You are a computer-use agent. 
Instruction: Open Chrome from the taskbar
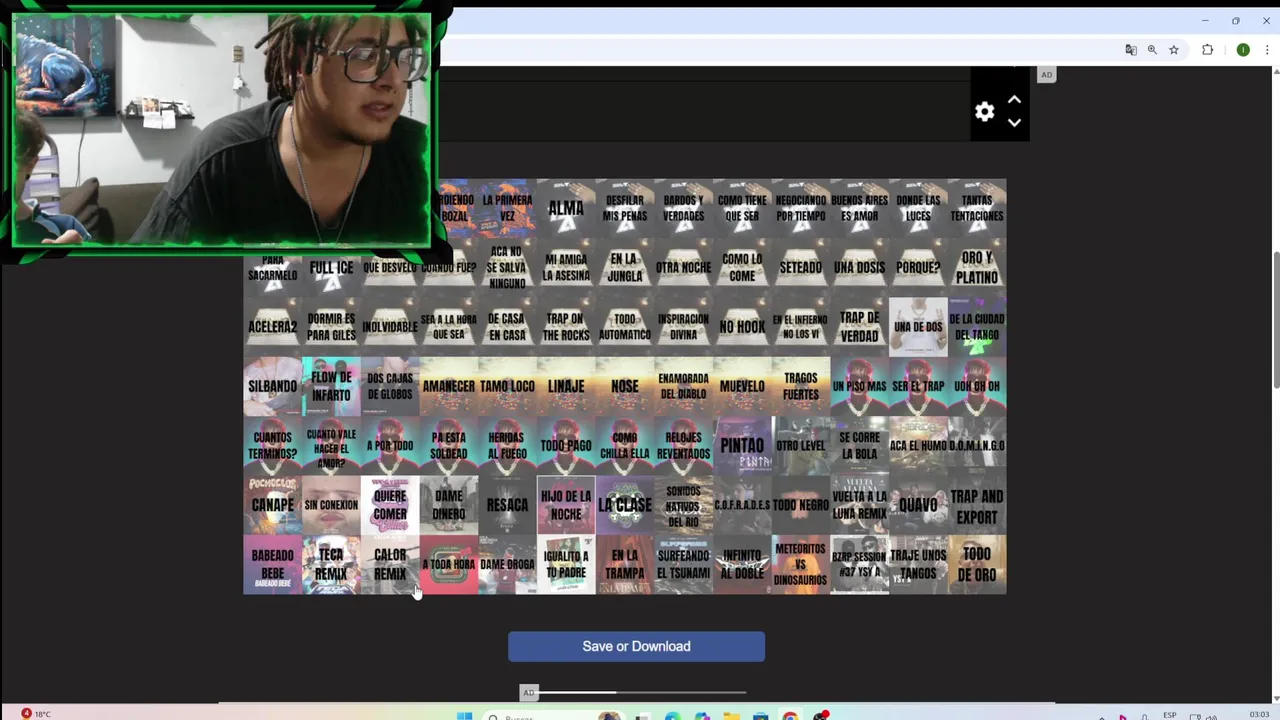[790, 716]
